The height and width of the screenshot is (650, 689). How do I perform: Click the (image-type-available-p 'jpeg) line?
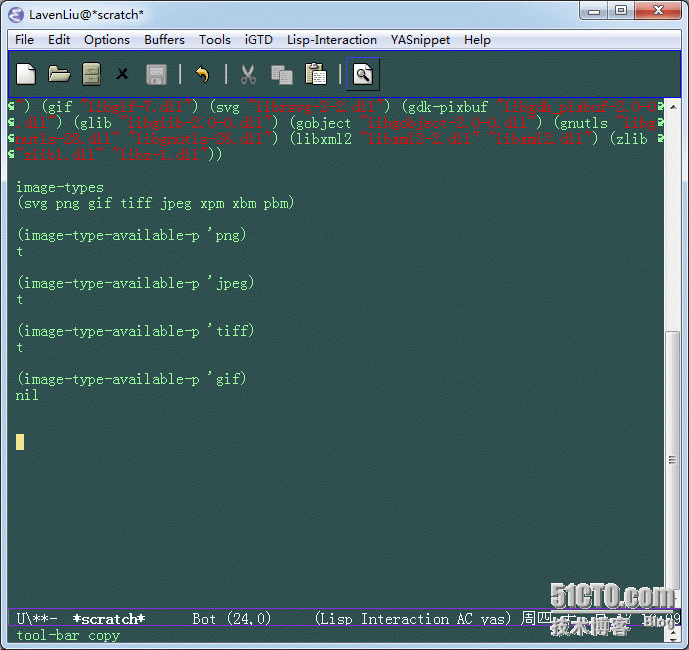[135, 283]
